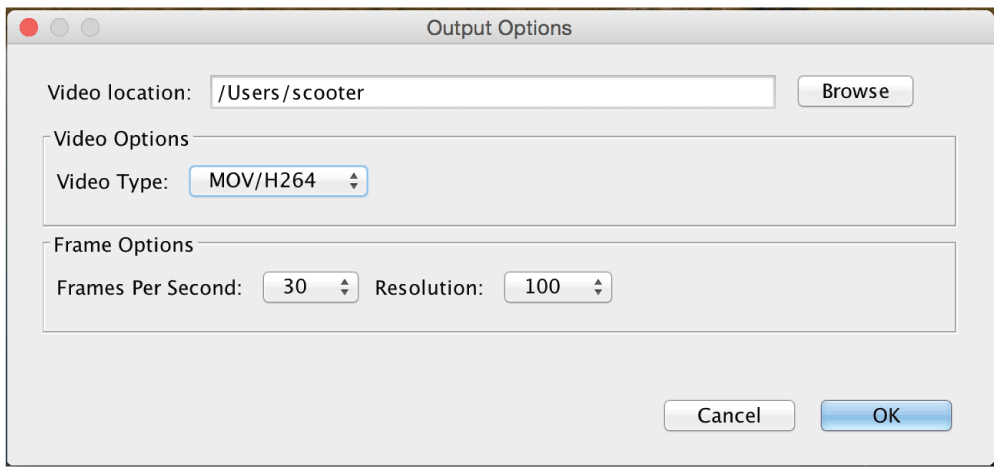The width and height of the screenshot is (1000, 474).
Task: Click the Frame Options group heading
Action: click(123, 244)
